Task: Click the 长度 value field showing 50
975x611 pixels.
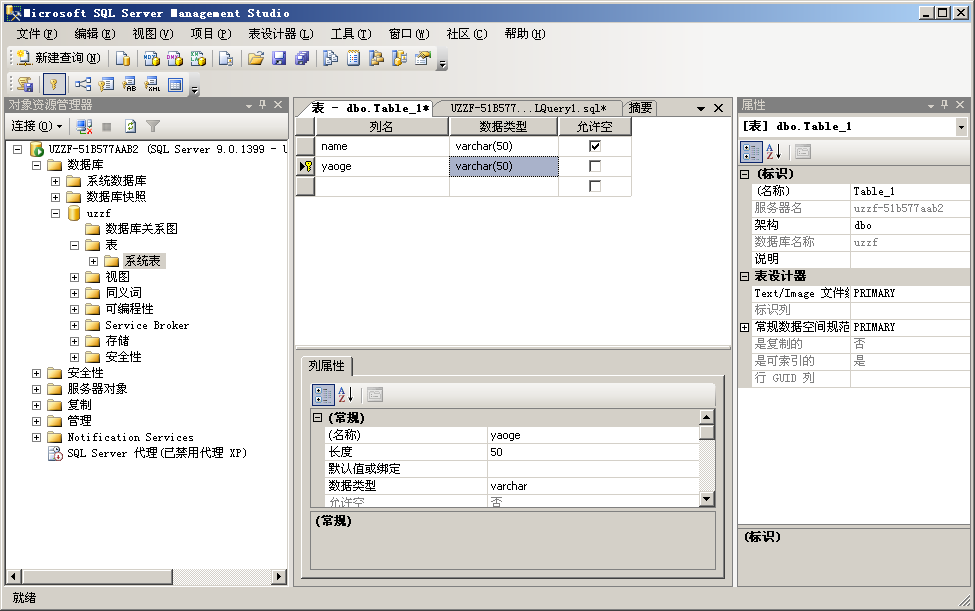Action: tap(593, 452)
